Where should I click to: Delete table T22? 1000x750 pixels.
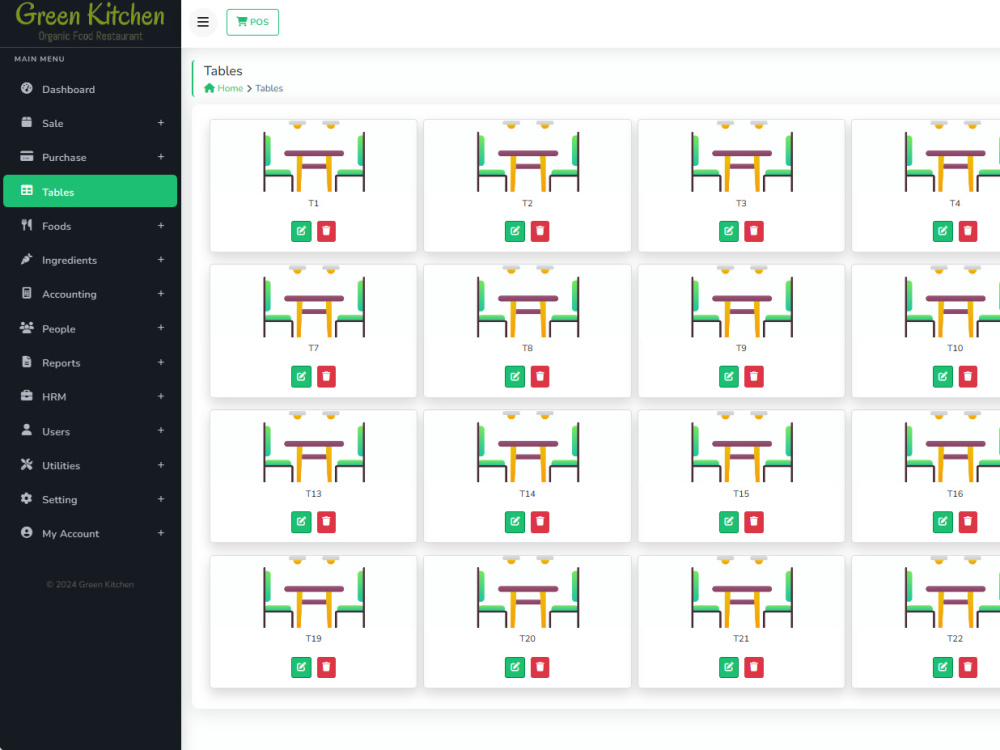coord(967,667)
